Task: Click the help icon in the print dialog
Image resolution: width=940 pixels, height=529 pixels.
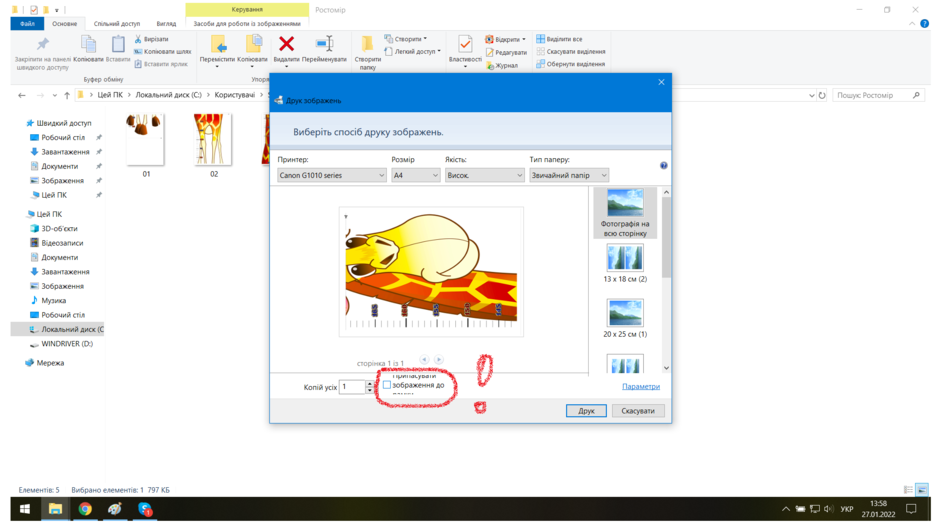Action: (664, 166)
